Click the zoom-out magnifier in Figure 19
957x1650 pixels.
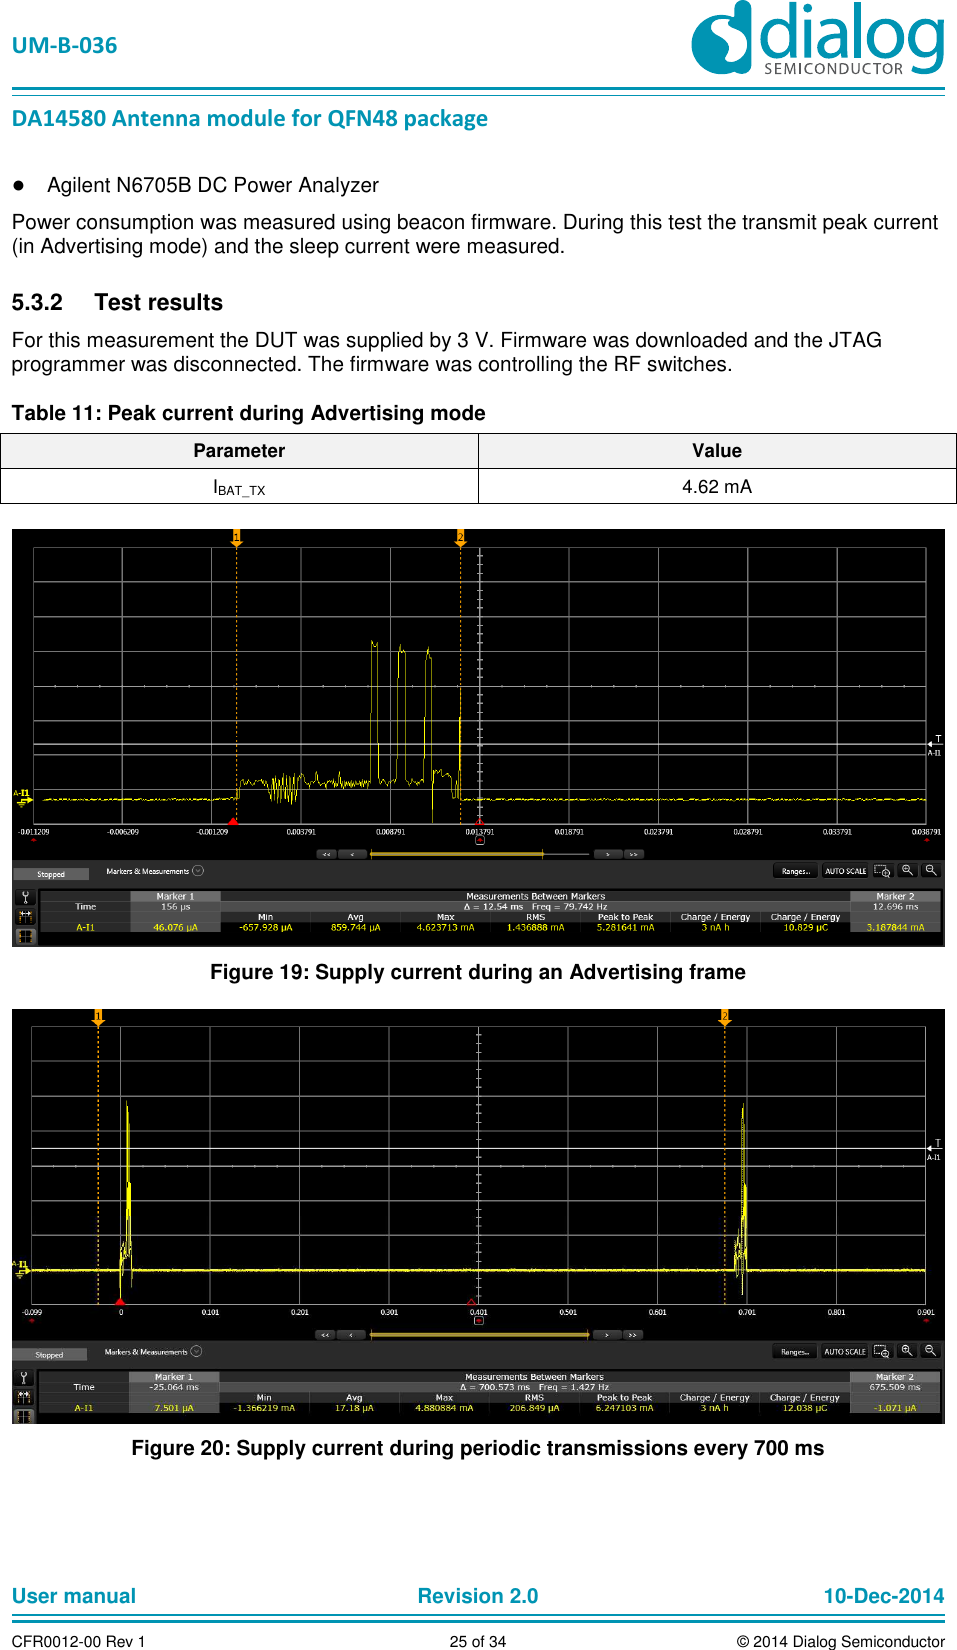pos(930,871)
